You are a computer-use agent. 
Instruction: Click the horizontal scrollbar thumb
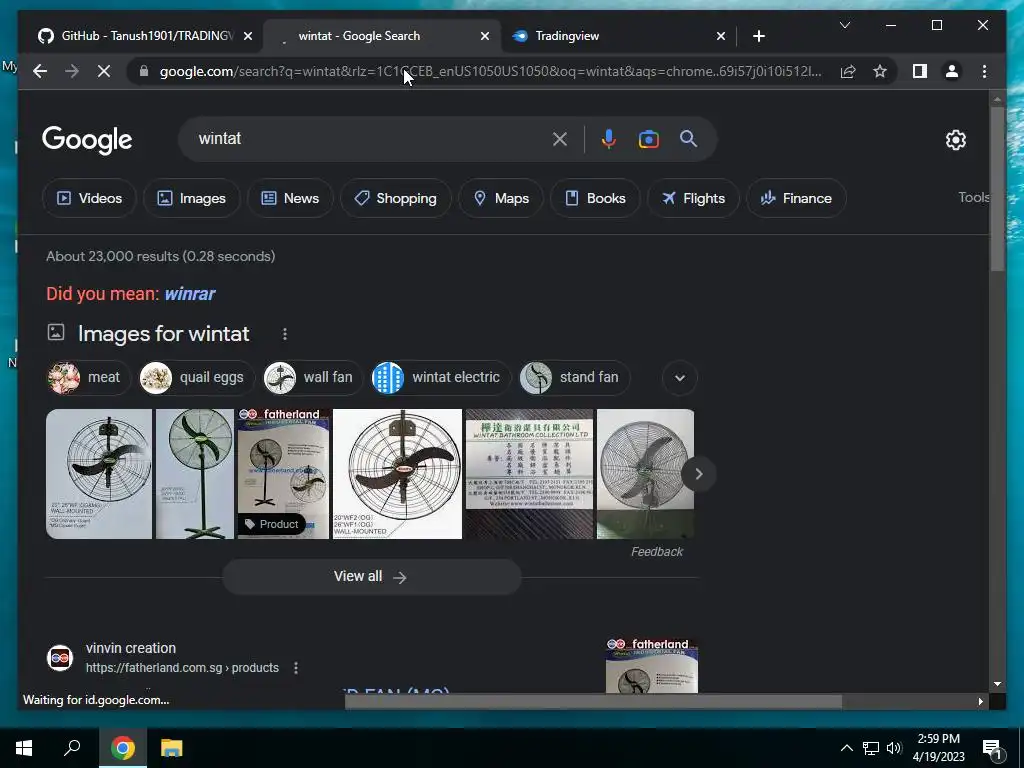click(x=593, y=701)
